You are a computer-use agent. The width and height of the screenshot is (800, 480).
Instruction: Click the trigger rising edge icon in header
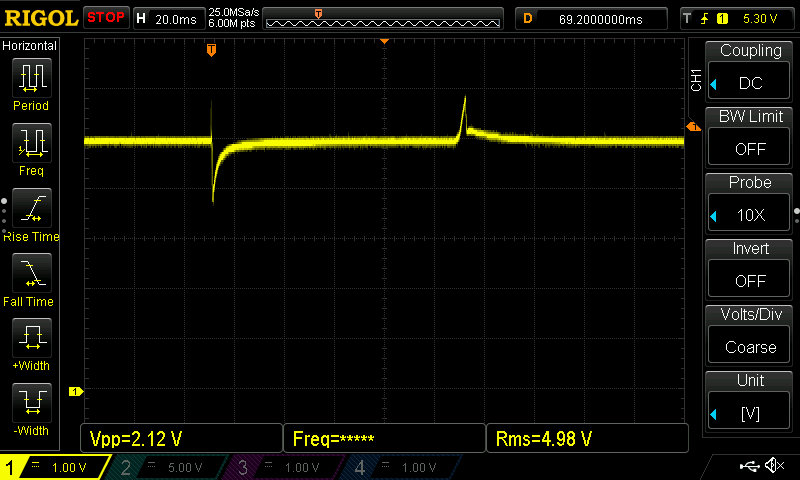705,19
